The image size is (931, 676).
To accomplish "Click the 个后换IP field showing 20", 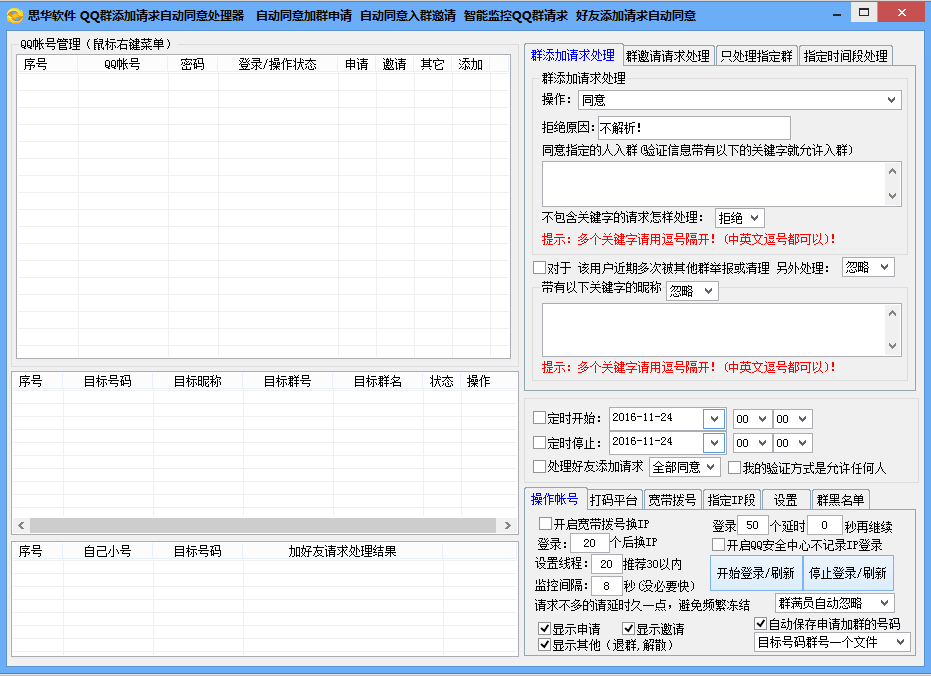I will pyautogui.click(x=590, y=542).
